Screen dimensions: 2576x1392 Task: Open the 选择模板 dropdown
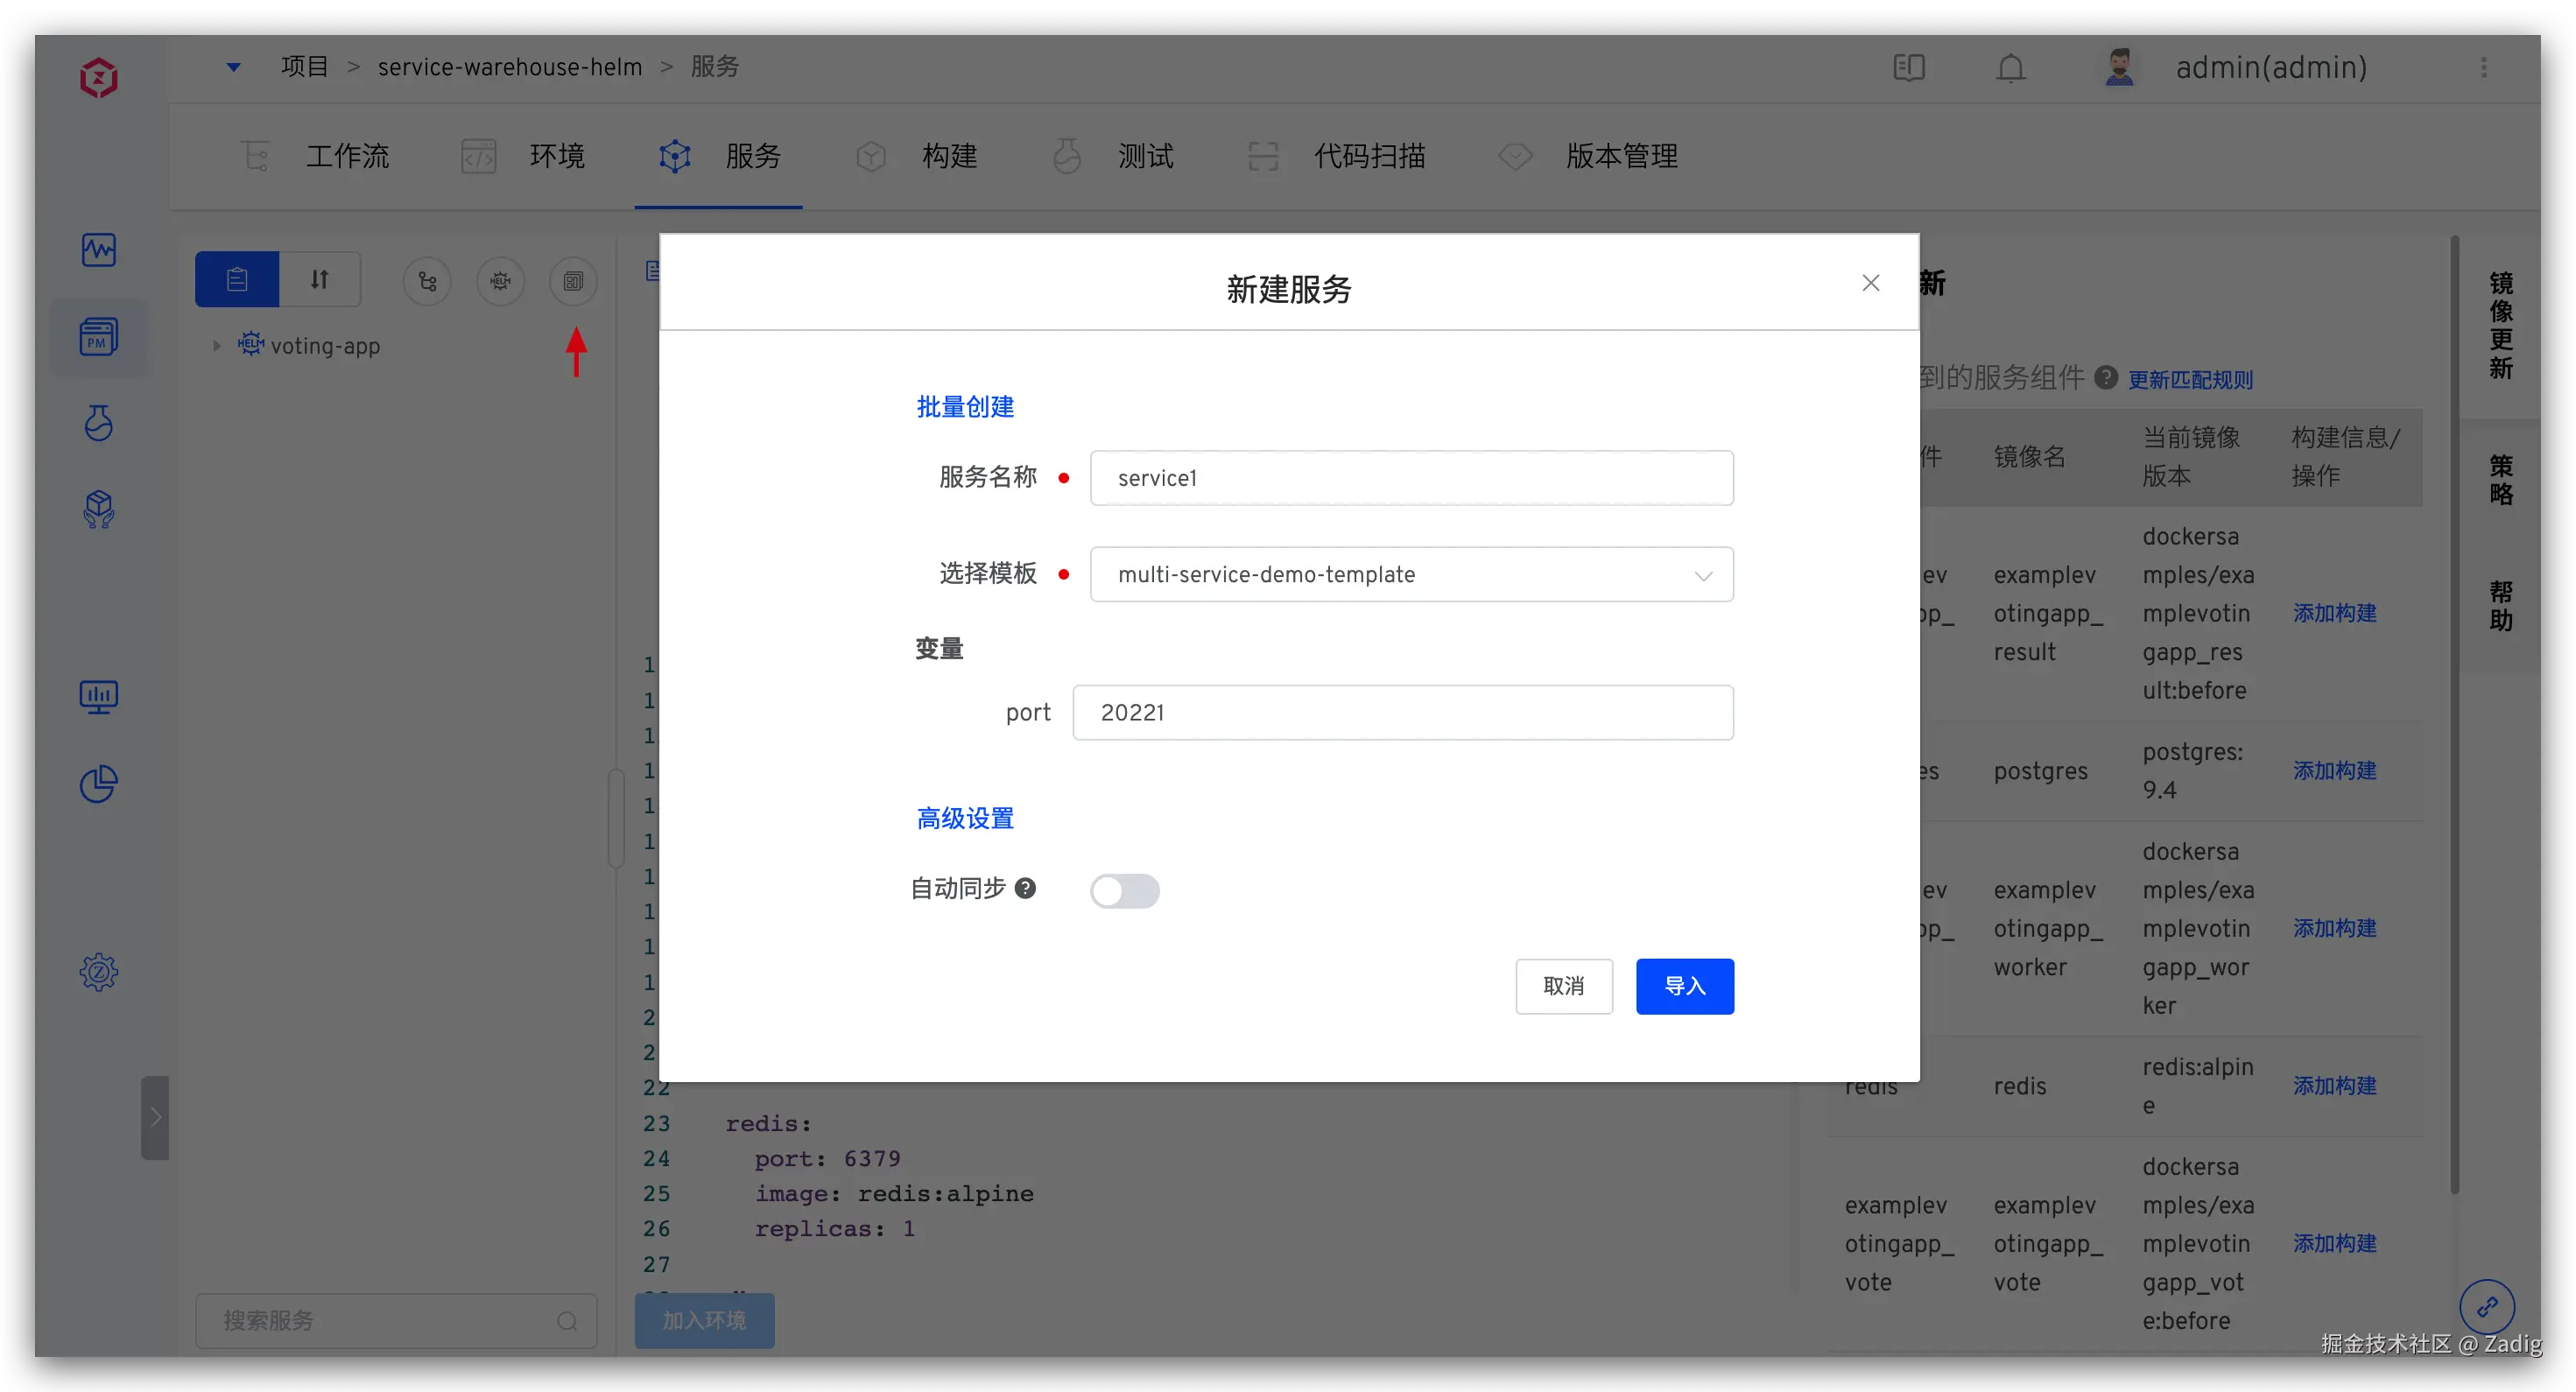coord(1410,575)
